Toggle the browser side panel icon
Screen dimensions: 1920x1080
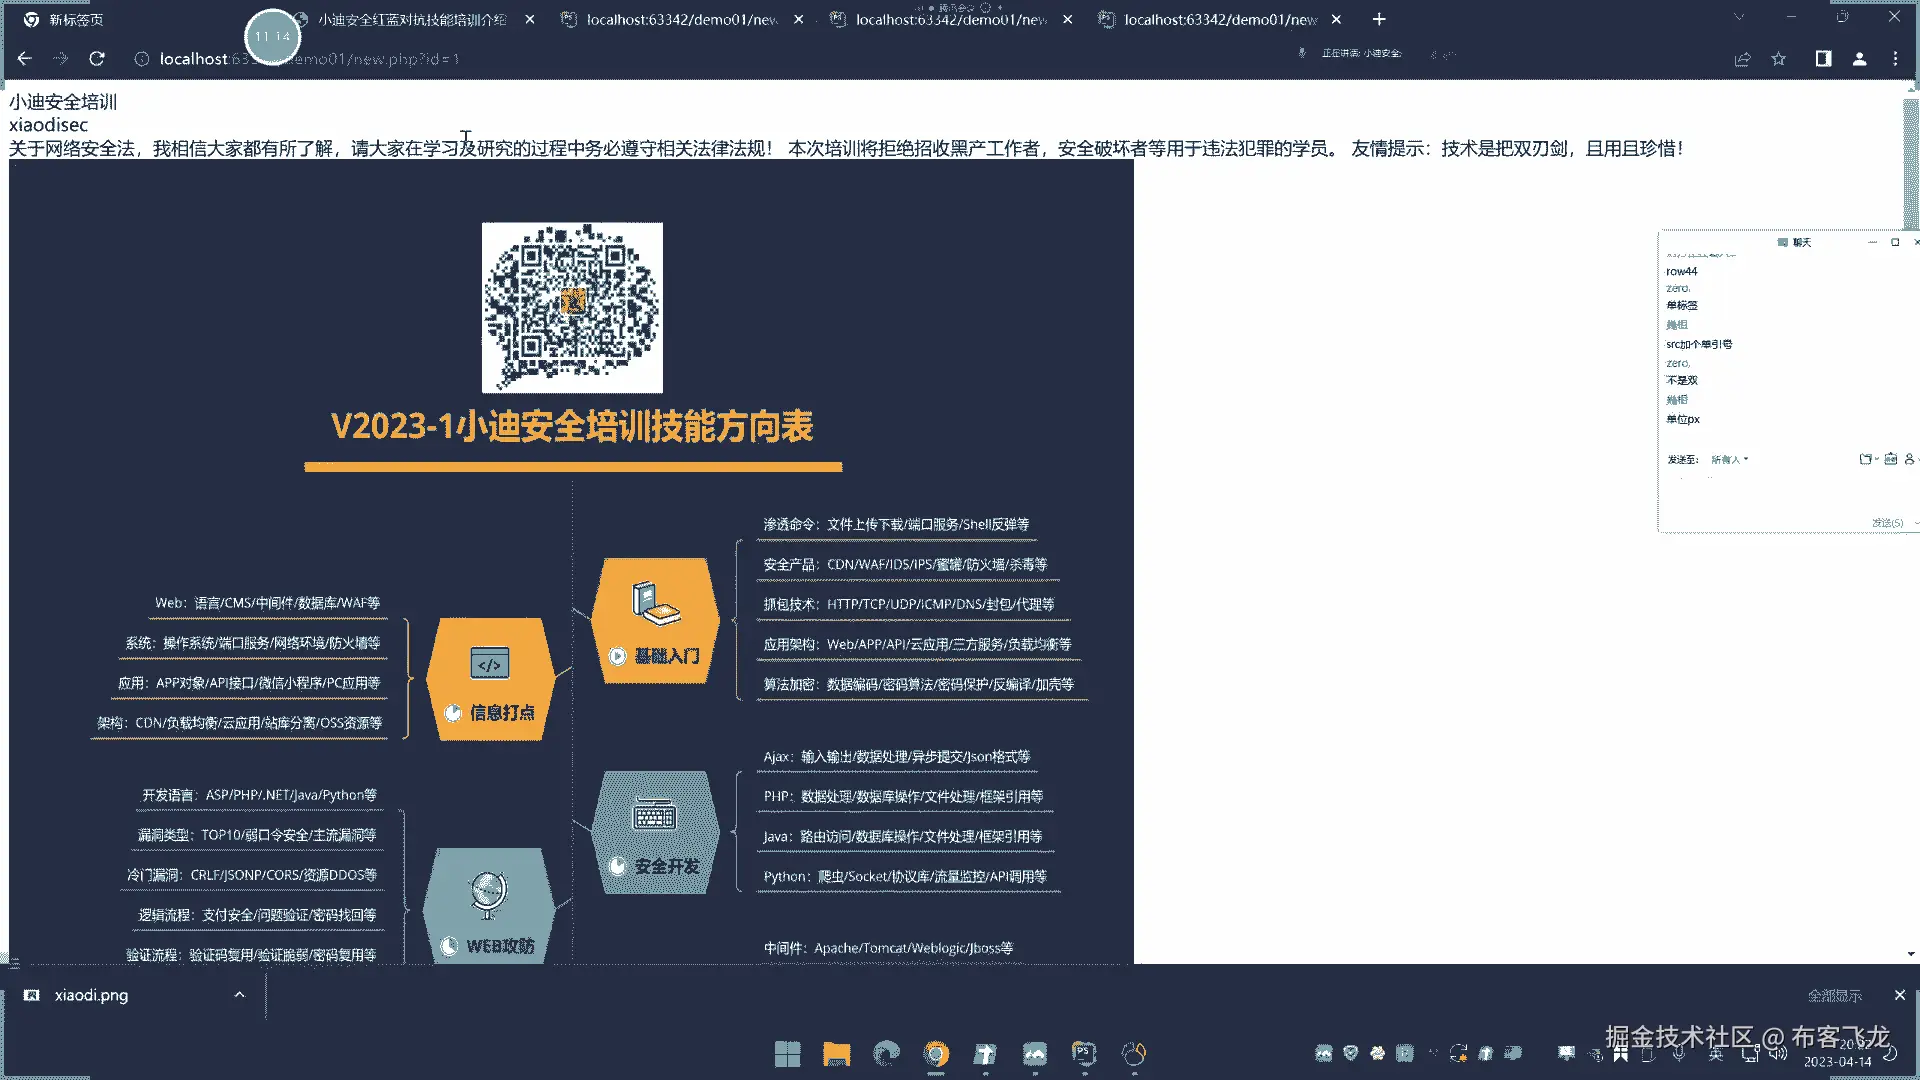tap(1823, 59)
